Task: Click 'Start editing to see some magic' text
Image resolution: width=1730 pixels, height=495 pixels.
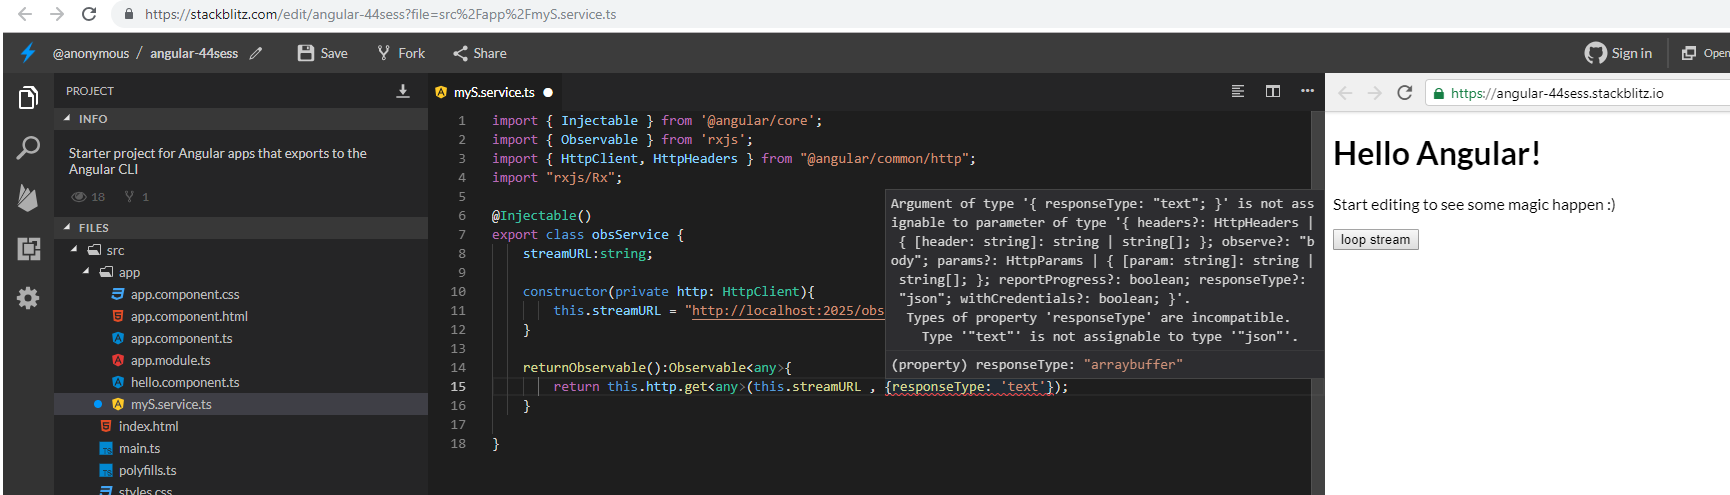Action: coord(1474,205)
